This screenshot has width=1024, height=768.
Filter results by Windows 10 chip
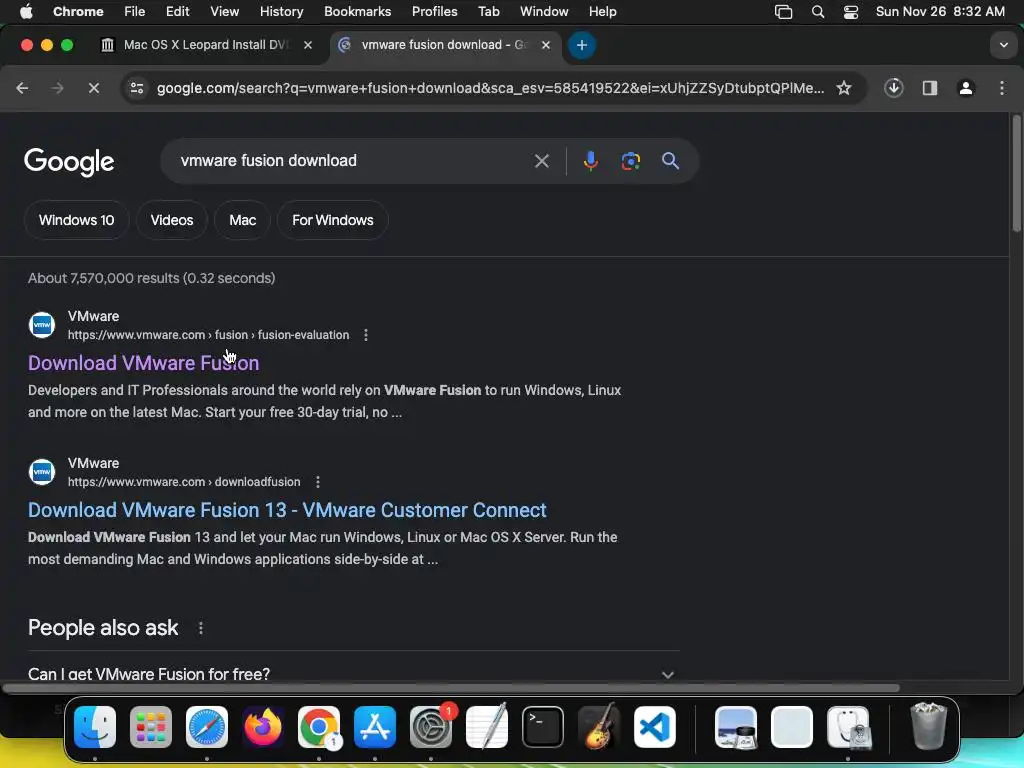76,220
